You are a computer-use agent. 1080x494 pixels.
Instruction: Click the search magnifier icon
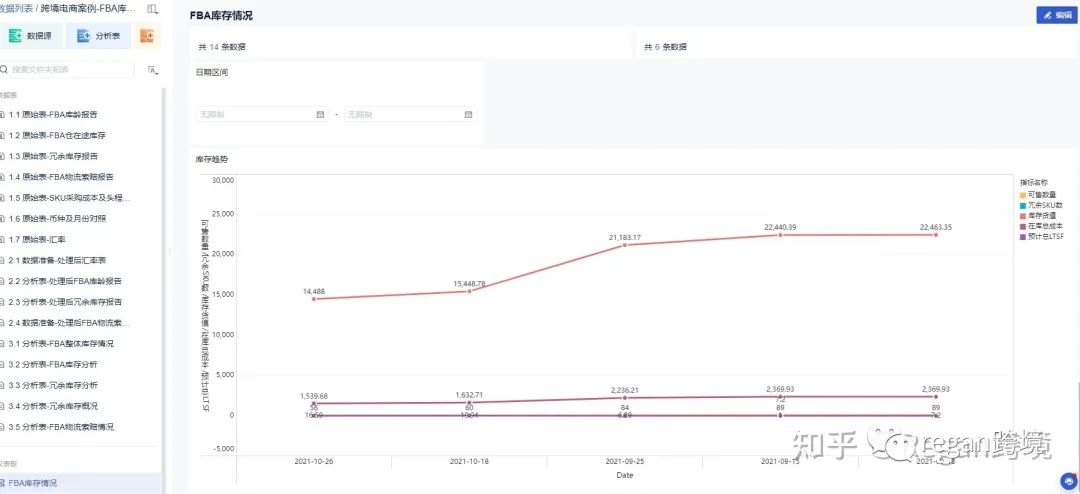pyautogui.click(x=5, y=70)
